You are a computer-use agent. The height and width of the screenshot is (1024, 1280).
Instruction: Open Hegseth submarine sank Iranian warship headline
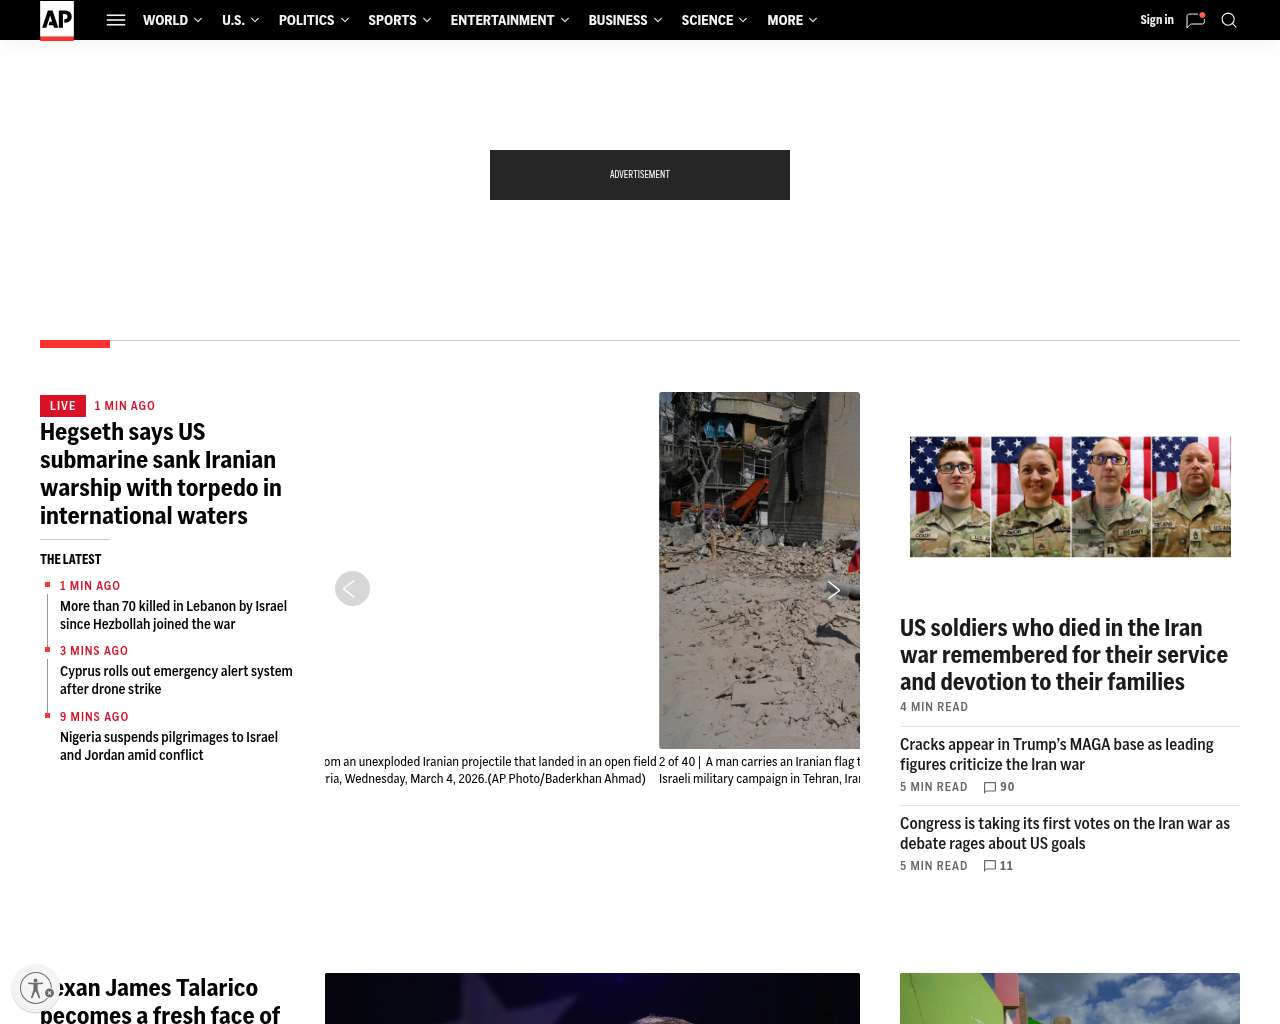click(161, 474)
